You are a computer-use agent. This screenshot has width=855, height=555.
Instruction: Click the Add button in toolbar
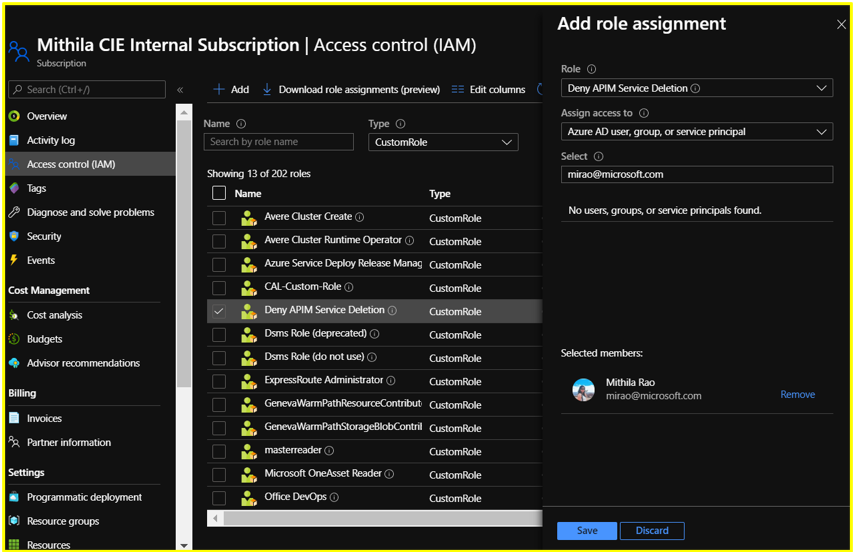coord(231,89)
